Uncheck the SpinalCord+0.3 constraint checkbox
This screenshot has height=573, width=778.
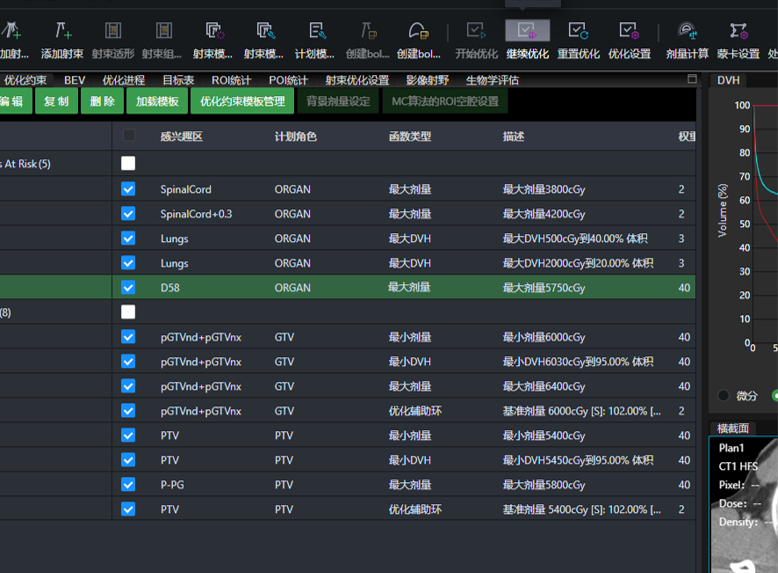[x=128, y=214]
